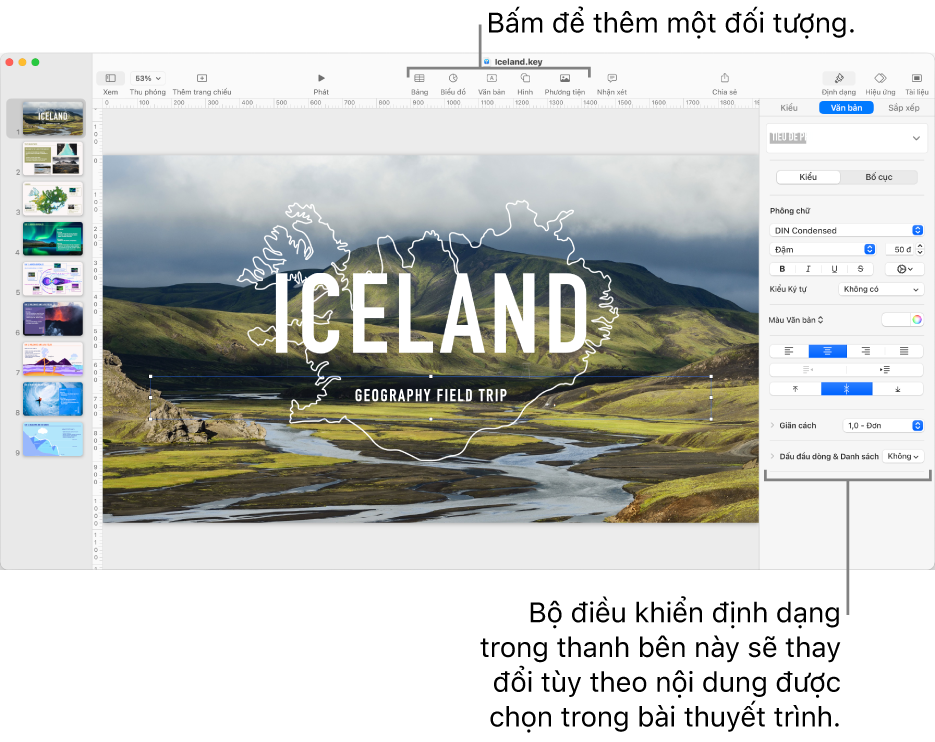Select slide 3 green map thumbnail

pos(53,199)
